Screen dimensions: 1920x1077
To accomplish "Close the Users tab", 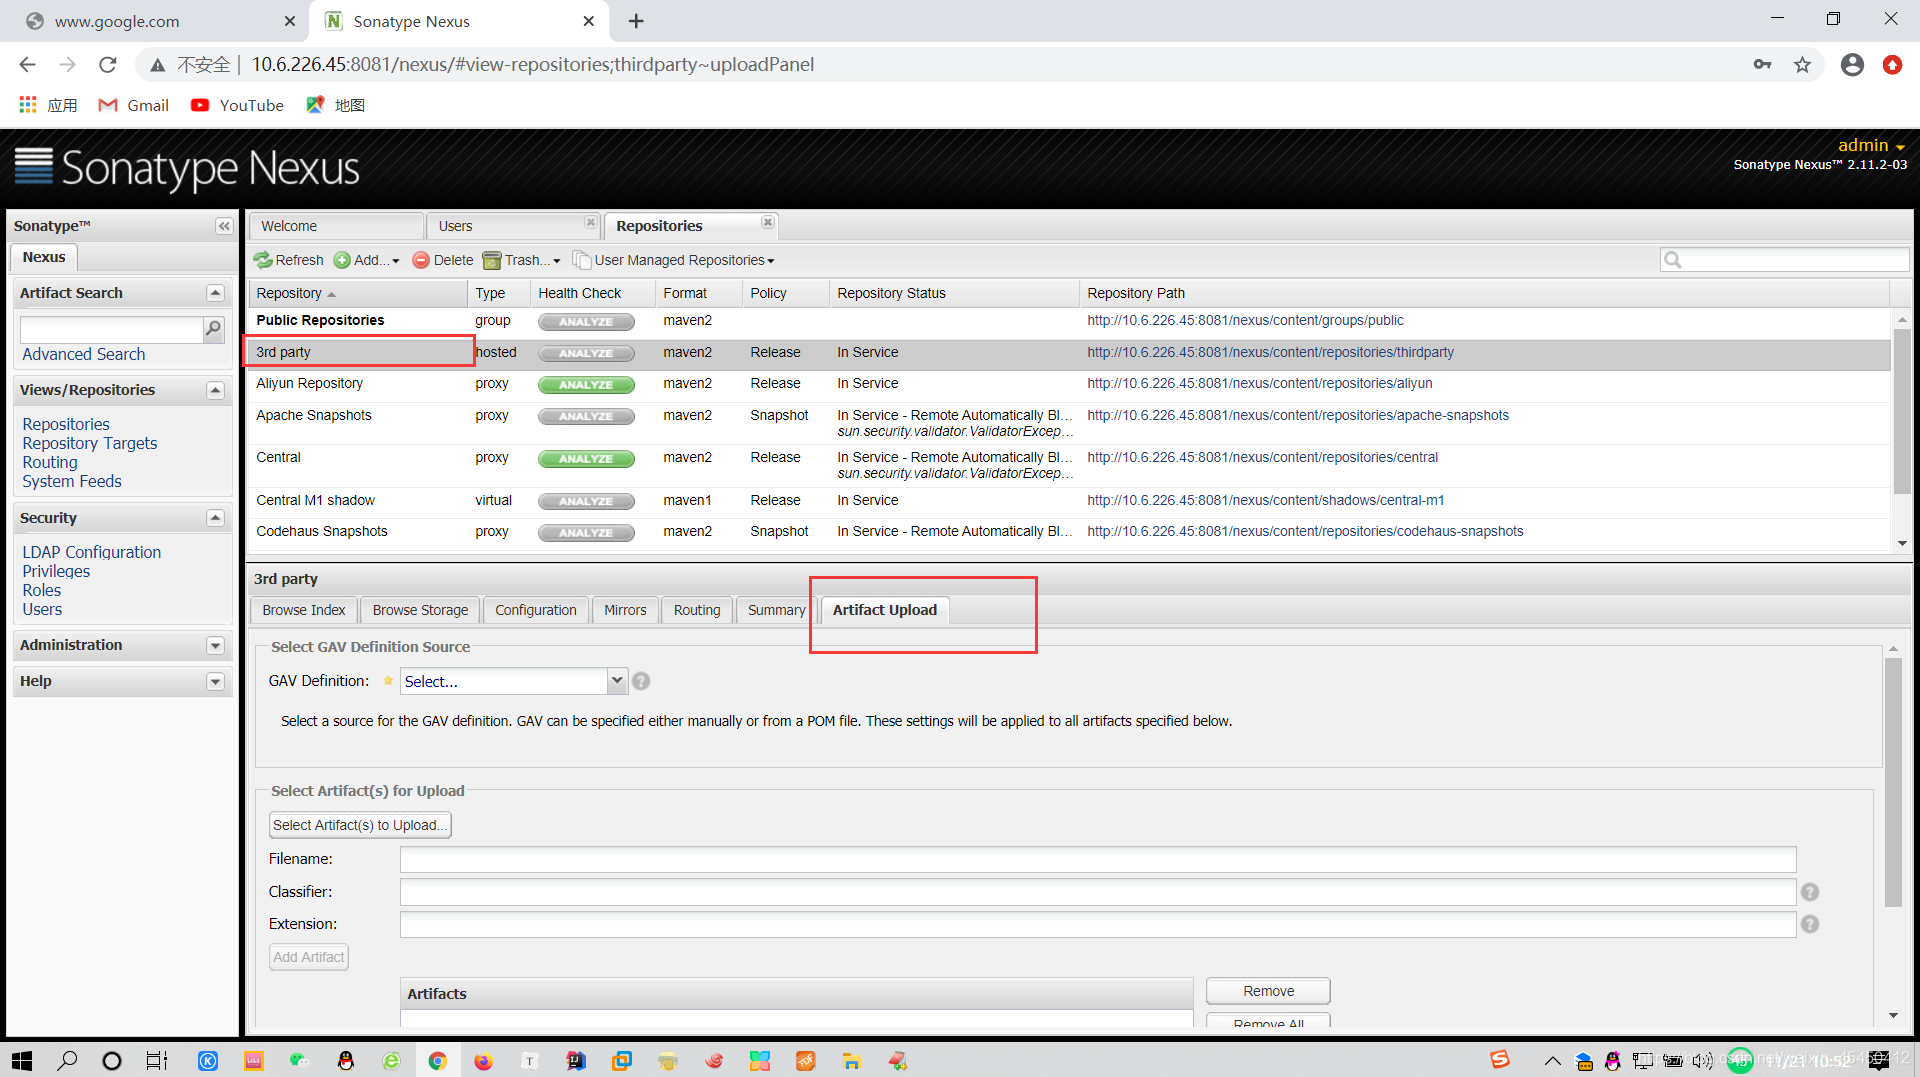I will [x=590, y=222].
